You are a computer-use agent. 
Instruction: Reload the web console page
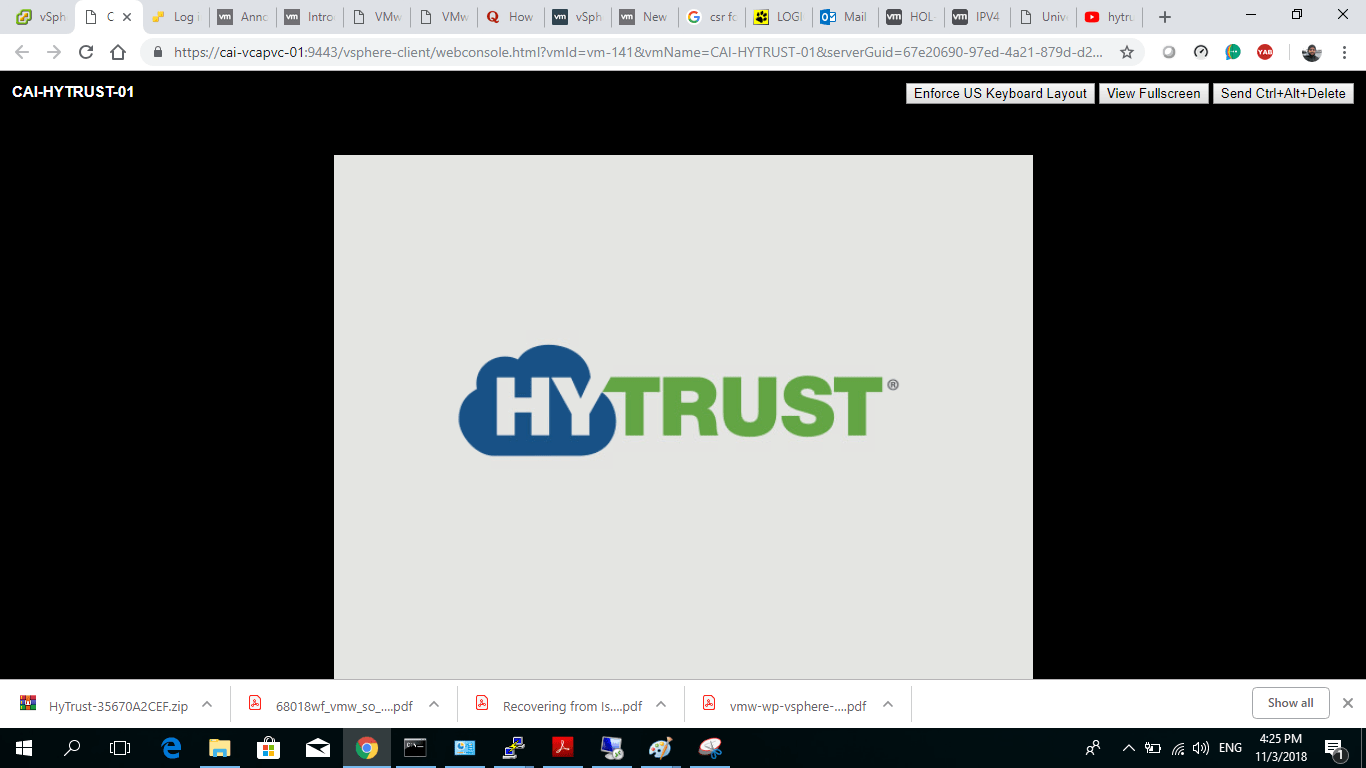(x=86, y=52)
